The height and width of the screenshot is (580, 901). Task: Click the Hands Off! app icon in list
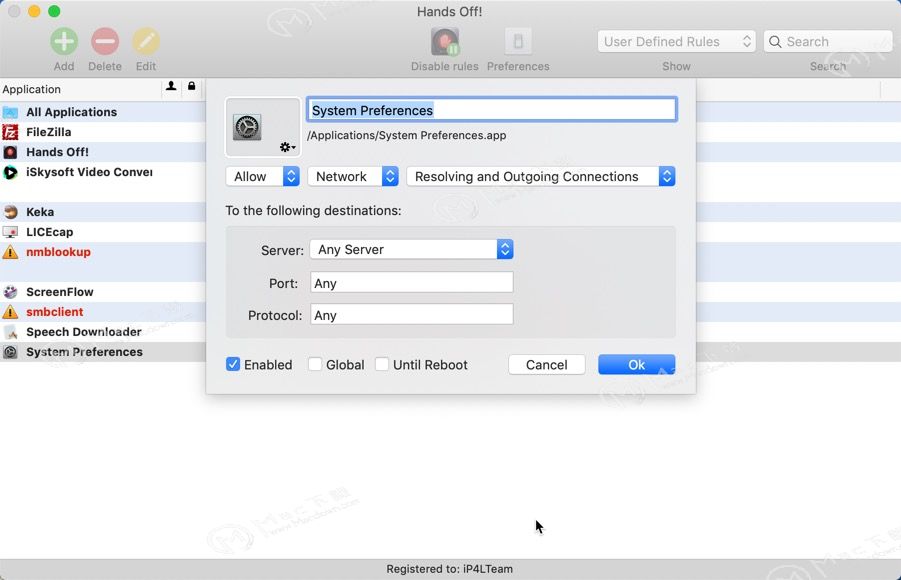(10, 152)
